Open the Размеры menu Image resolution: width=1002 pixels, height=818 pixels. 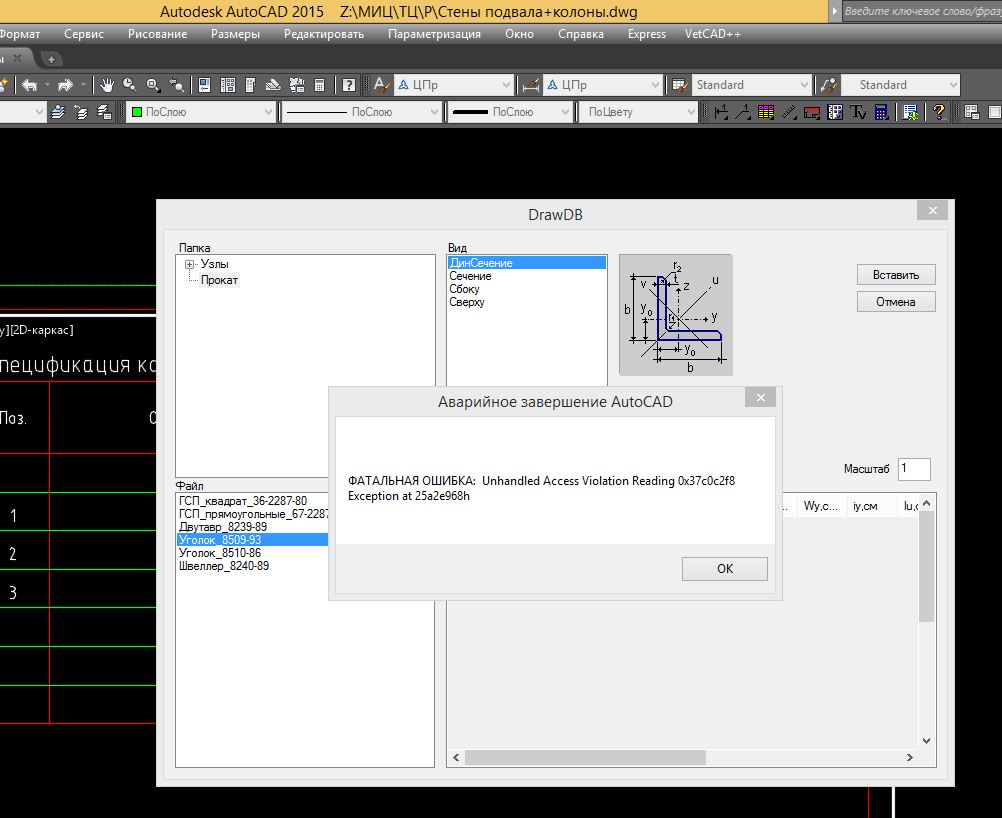click(x=235, y=34)
